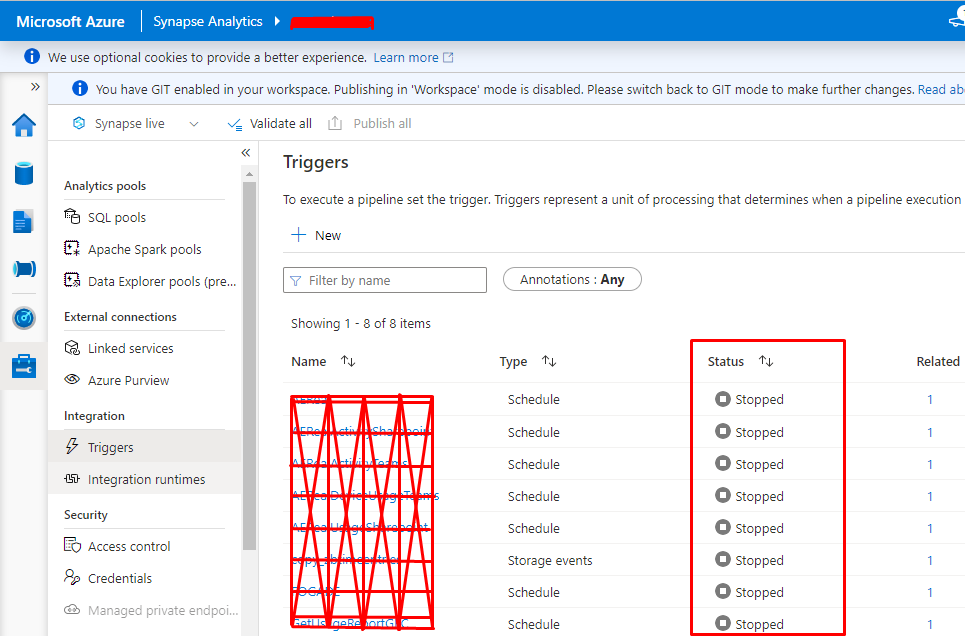Screen dimensions: 965x636
Task: Click the Related column header
Action: [939, 361]
